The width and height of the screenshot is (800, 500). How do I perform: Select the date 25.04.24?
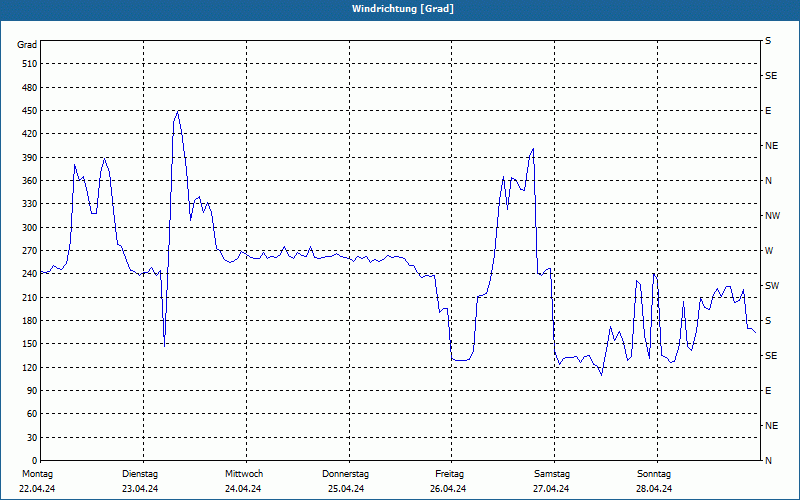point(346,489)
